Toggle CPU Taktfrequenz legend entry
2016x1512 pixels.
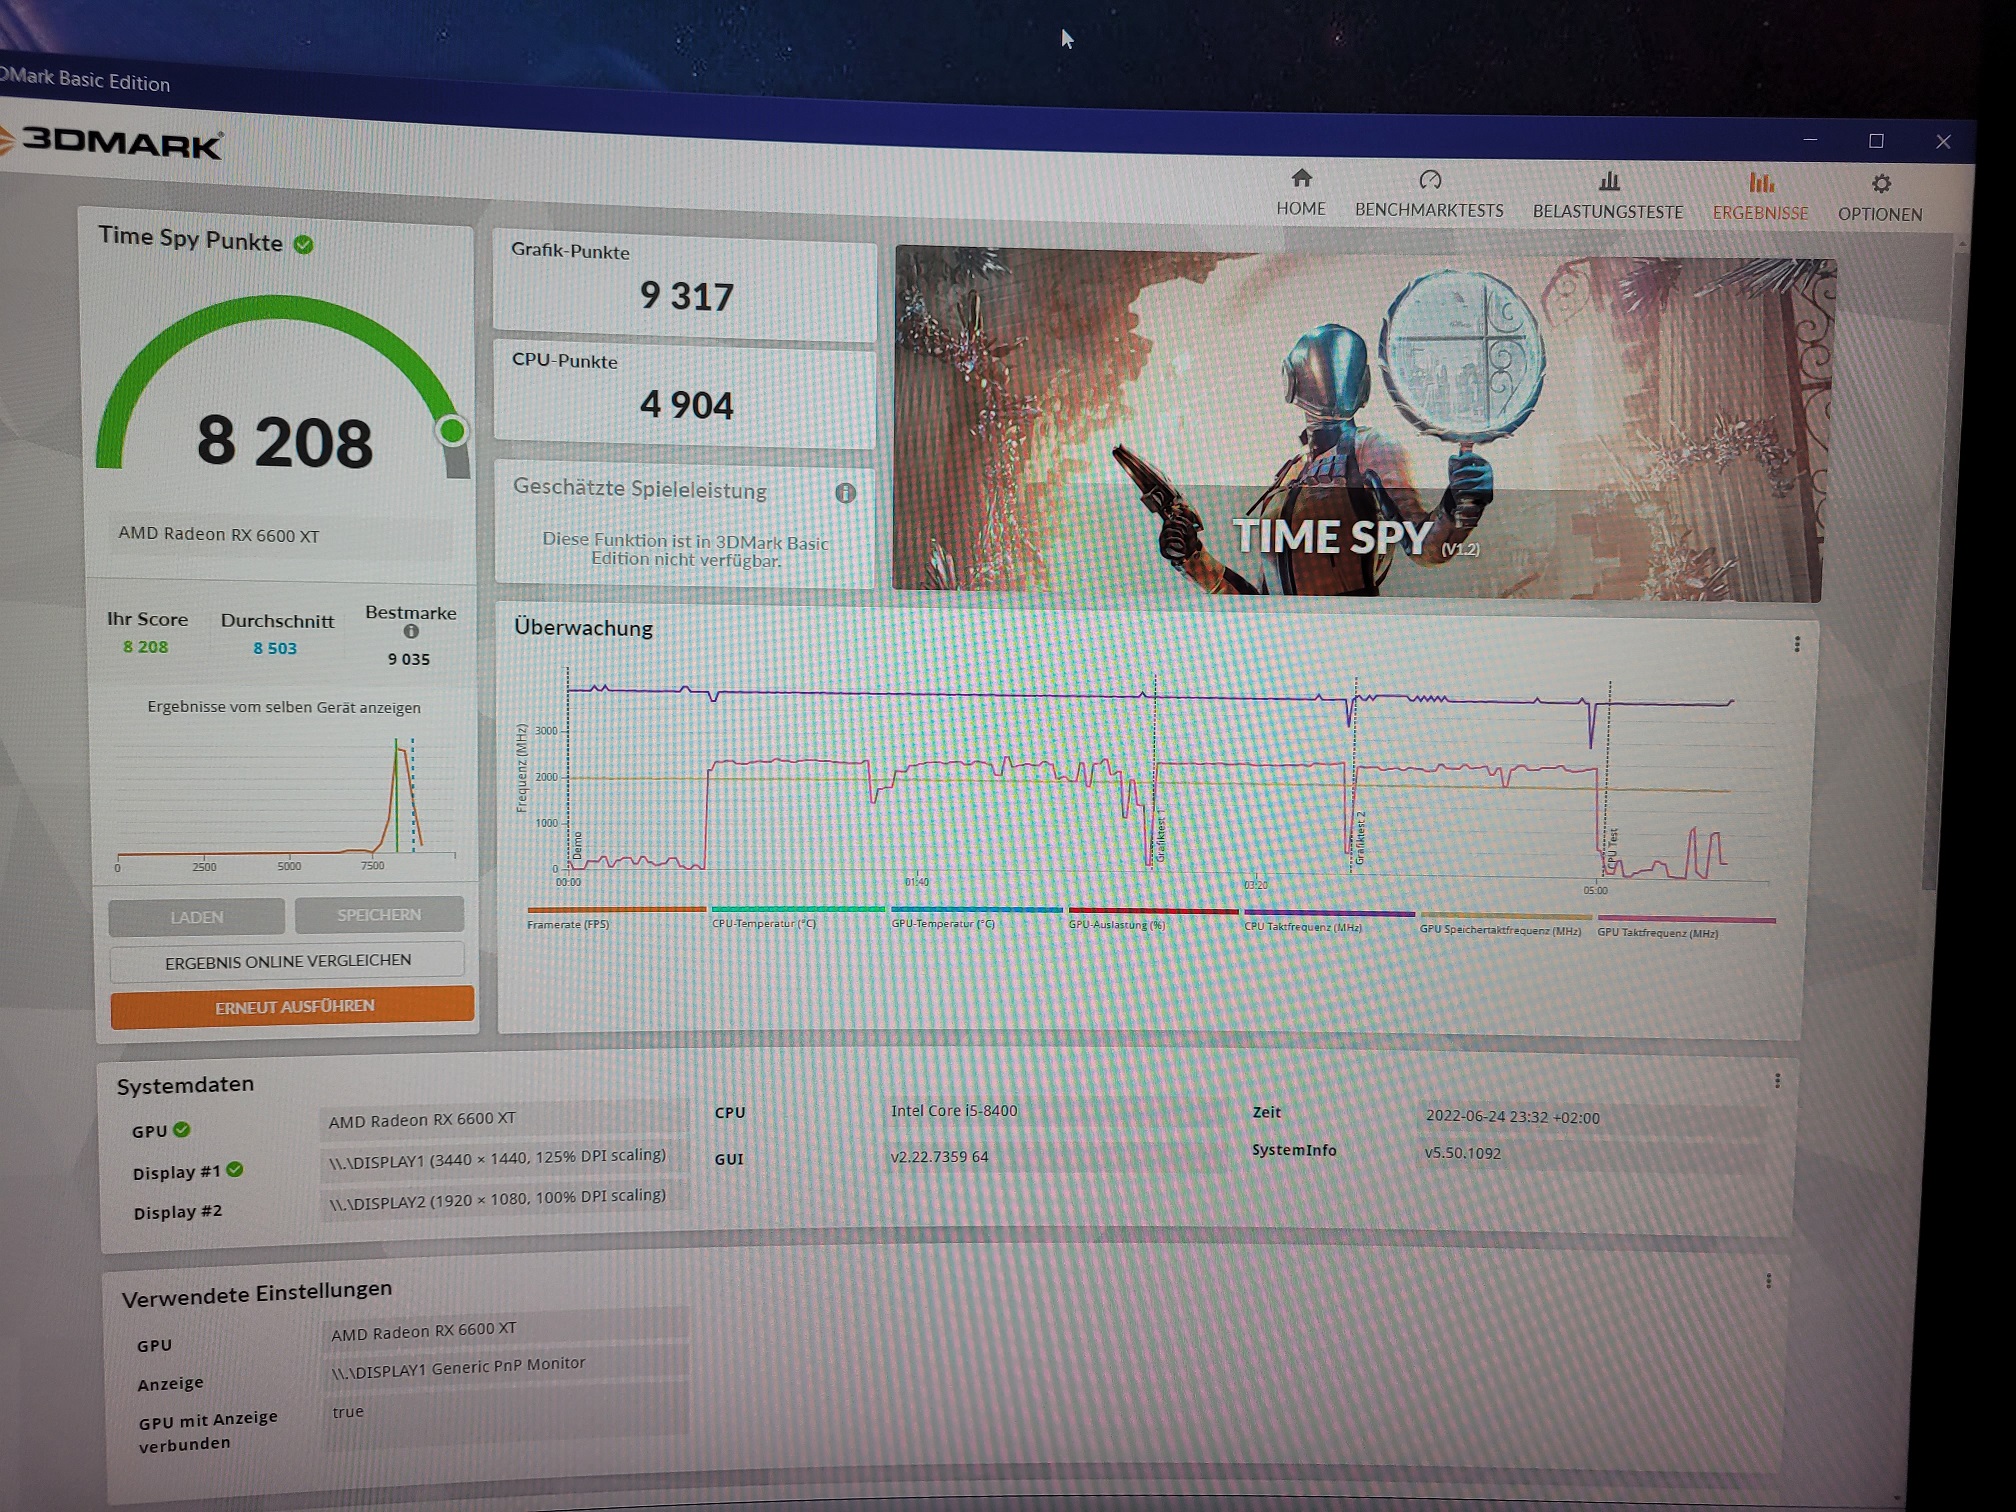click(1302, 927)
